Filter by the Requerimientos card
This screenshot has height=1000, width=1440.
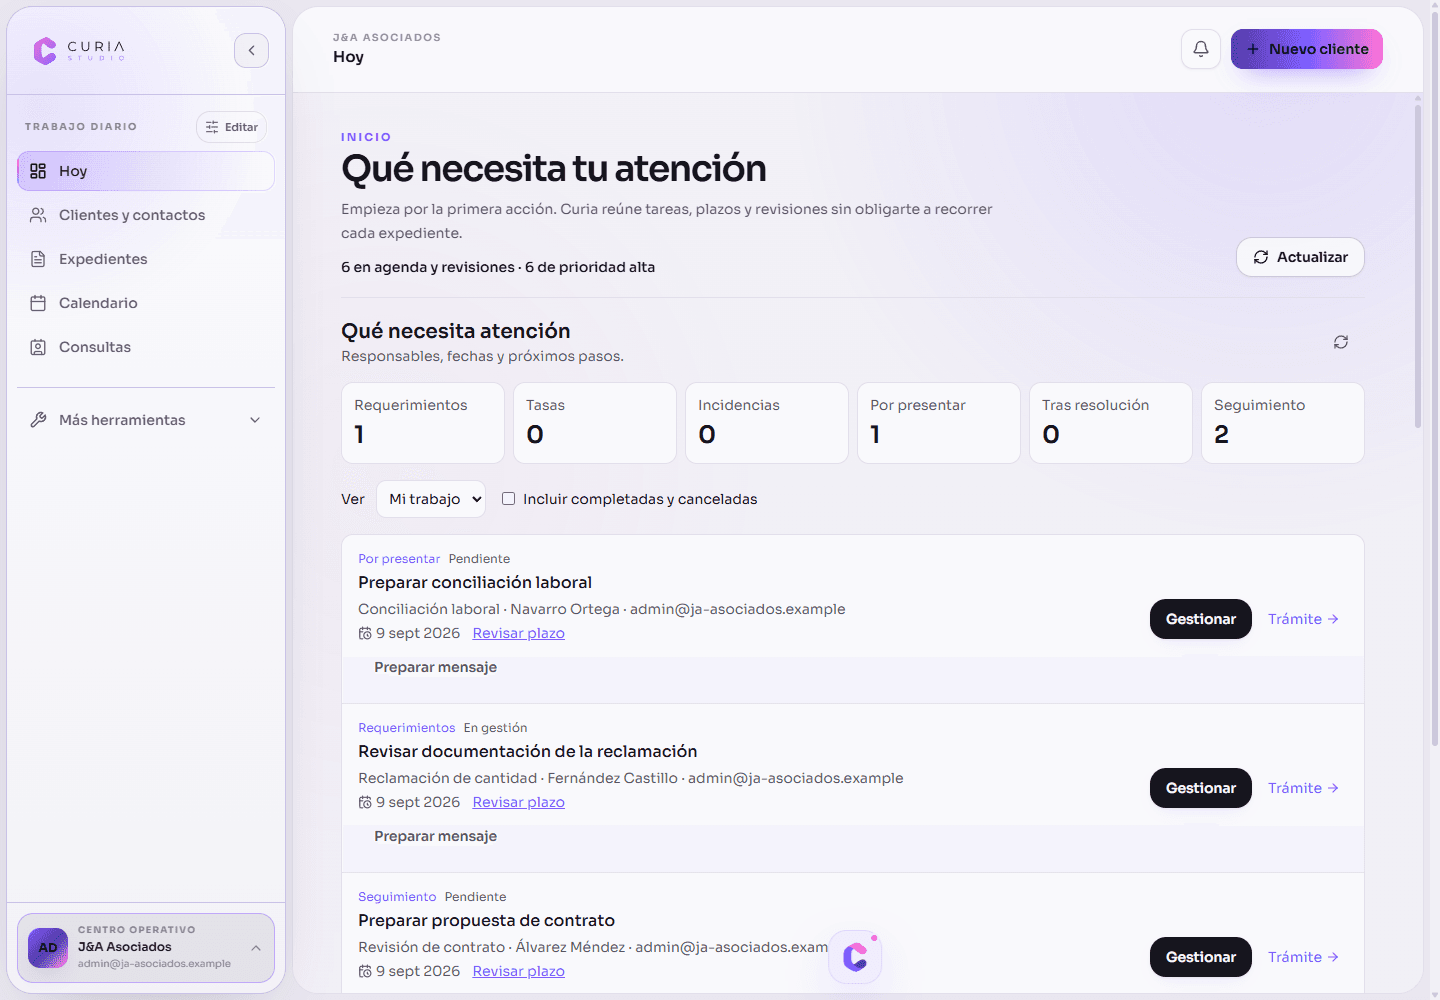point(423,423)
